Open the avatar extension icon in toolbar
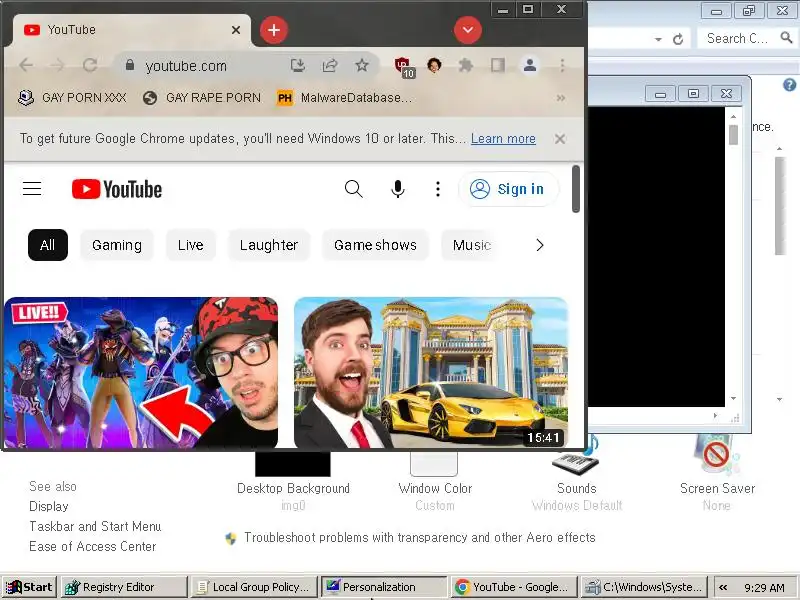Screen dimensions: 800x600 click(x=434, y=65)
